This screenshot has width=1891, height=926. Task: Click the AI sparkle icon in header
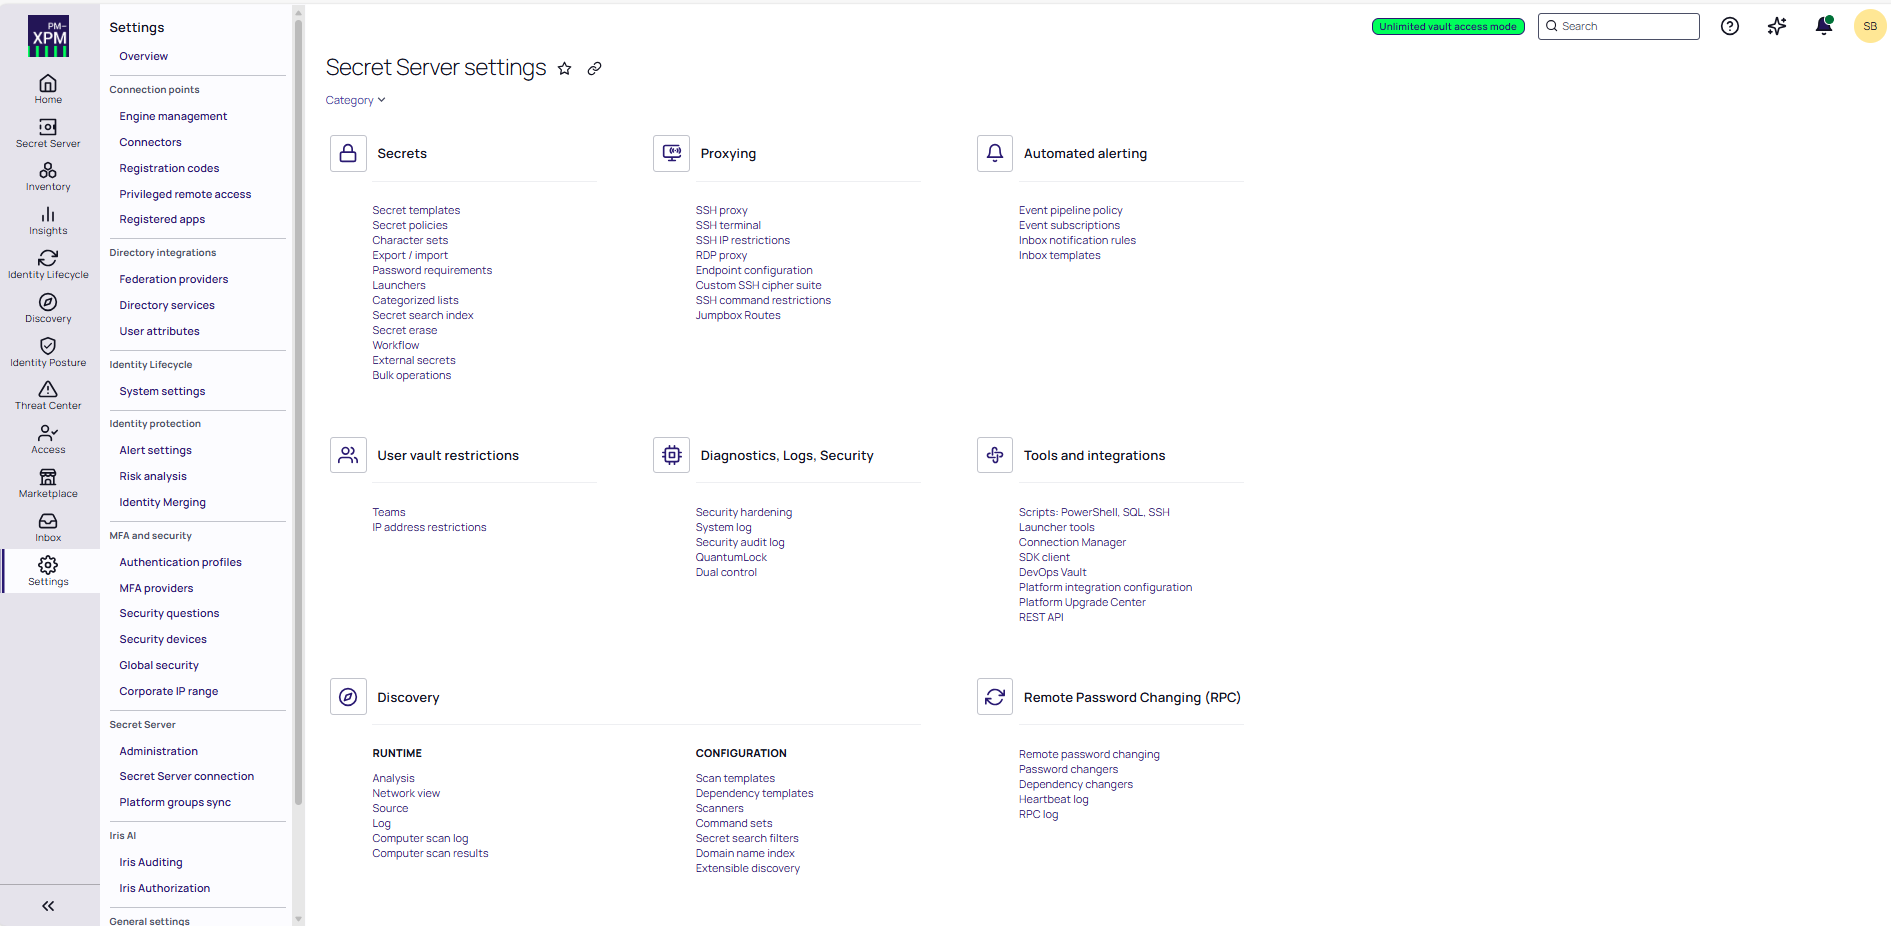(x=1776, y=27)
